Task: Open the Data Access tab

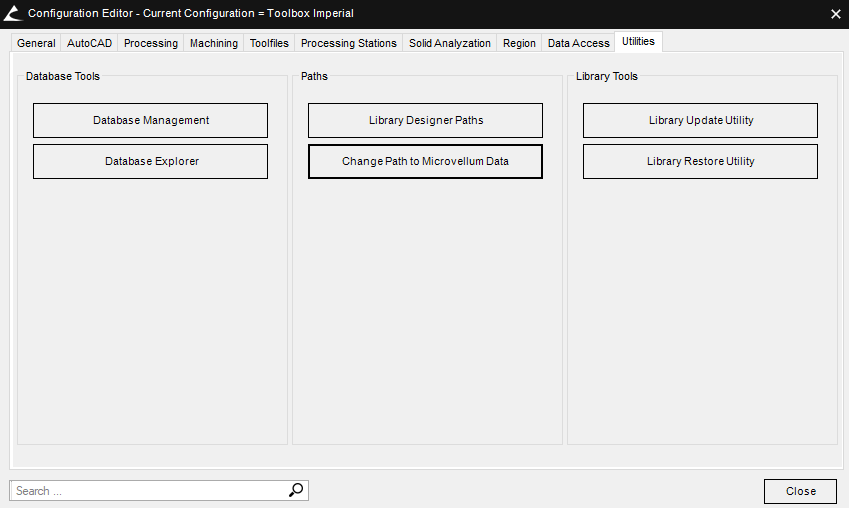Action: tap(578, 43)
